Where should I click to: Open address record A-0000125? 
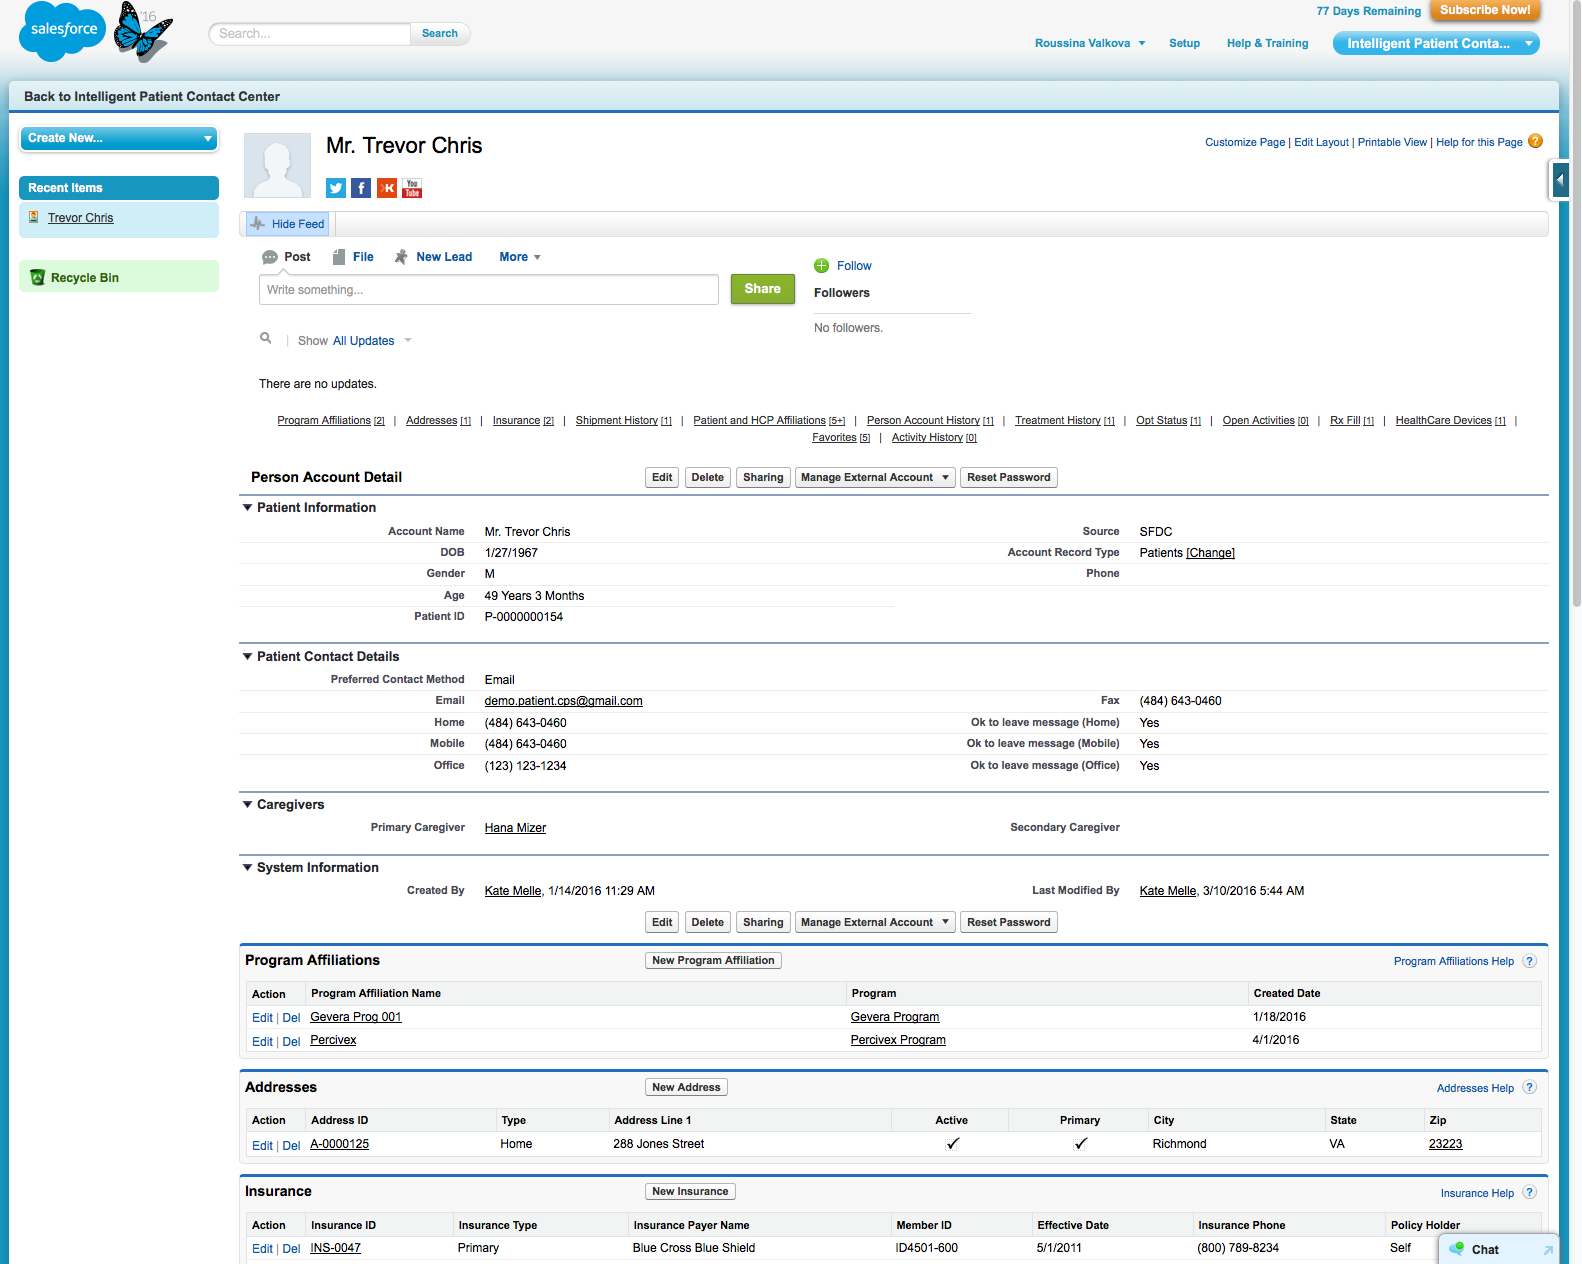339,1144
